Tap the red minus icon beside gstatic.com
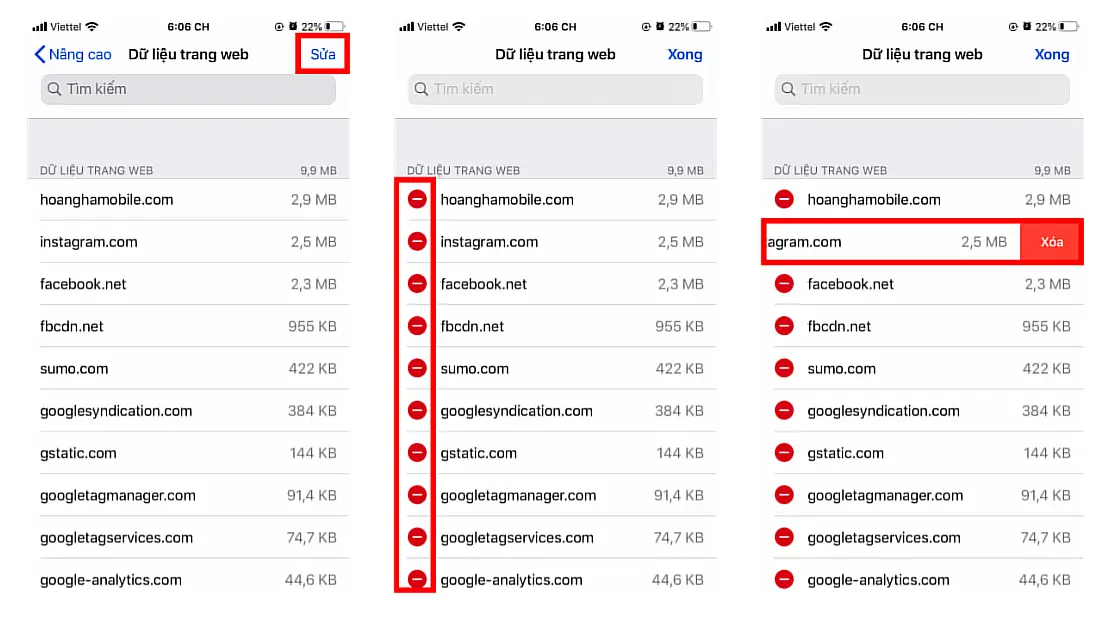This screenshot has width=1110, height=617. point(417,451)
